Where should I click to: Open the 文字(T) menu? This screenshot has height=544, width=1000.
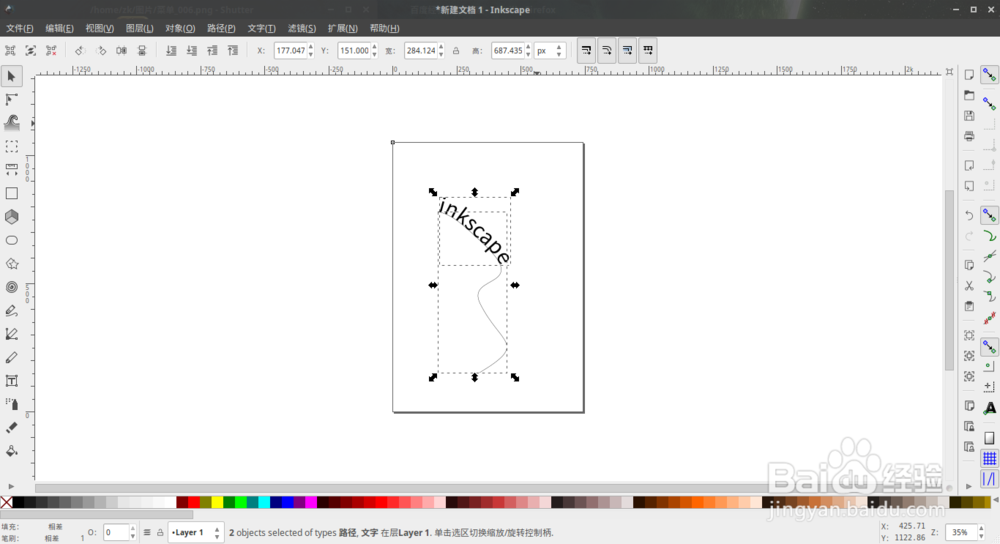click(x=261, y=28)
